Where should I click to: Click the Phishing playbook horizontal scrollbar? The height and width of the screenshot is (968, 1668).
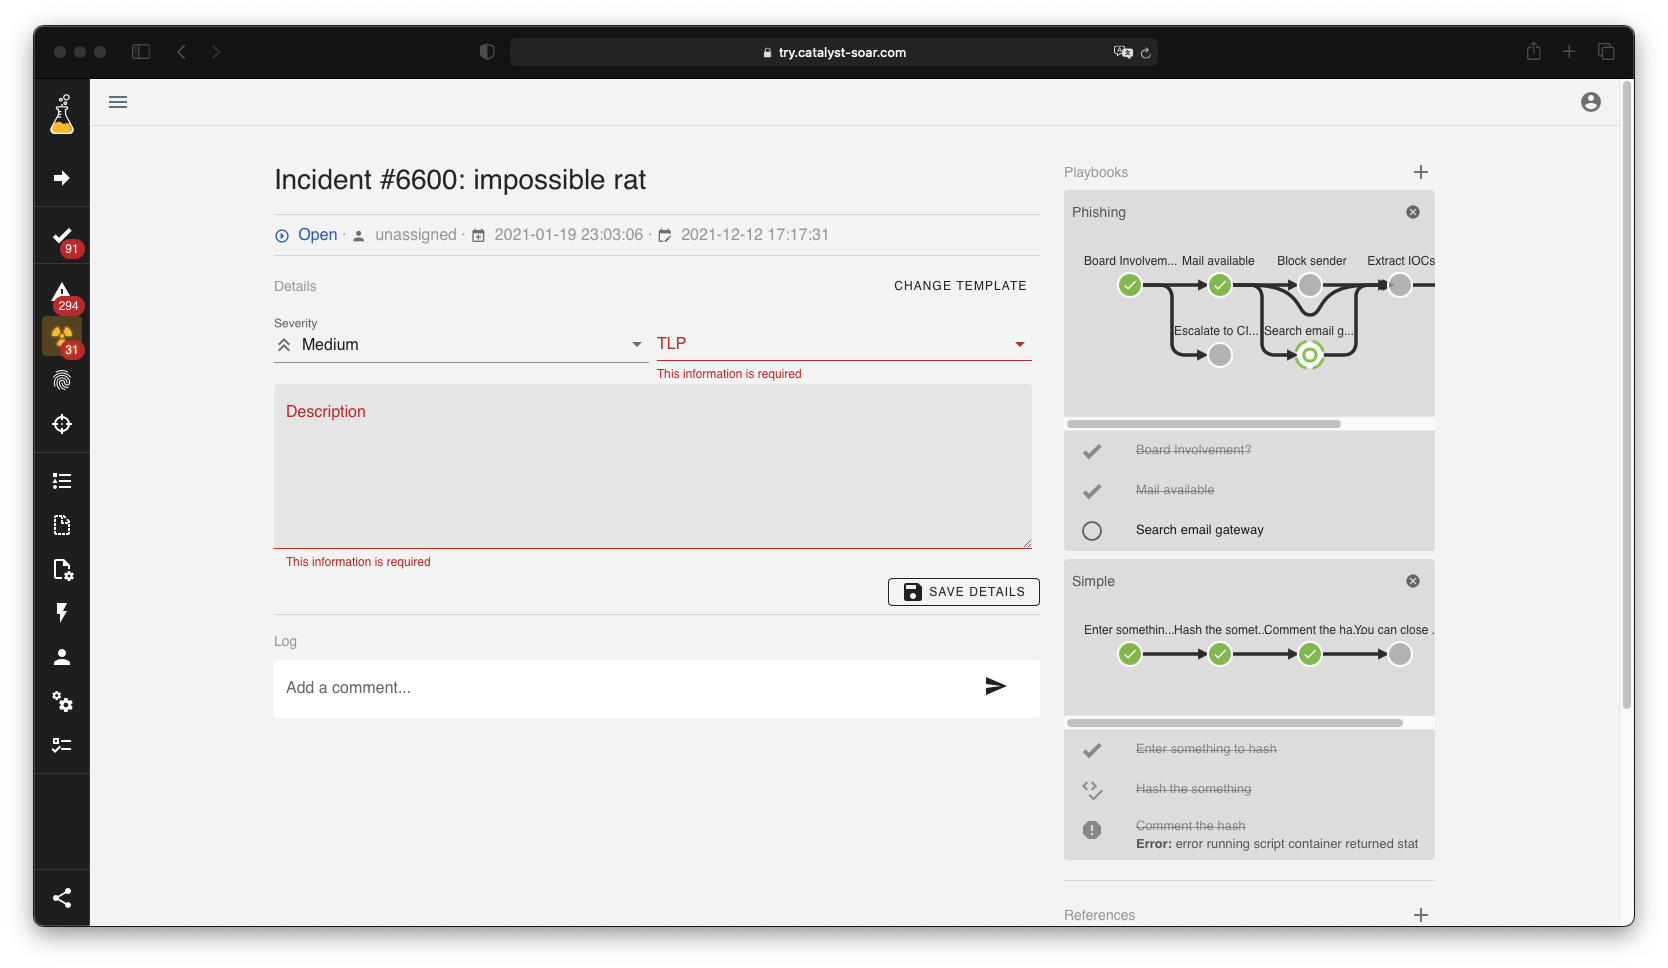click(x=1204, y=424)
